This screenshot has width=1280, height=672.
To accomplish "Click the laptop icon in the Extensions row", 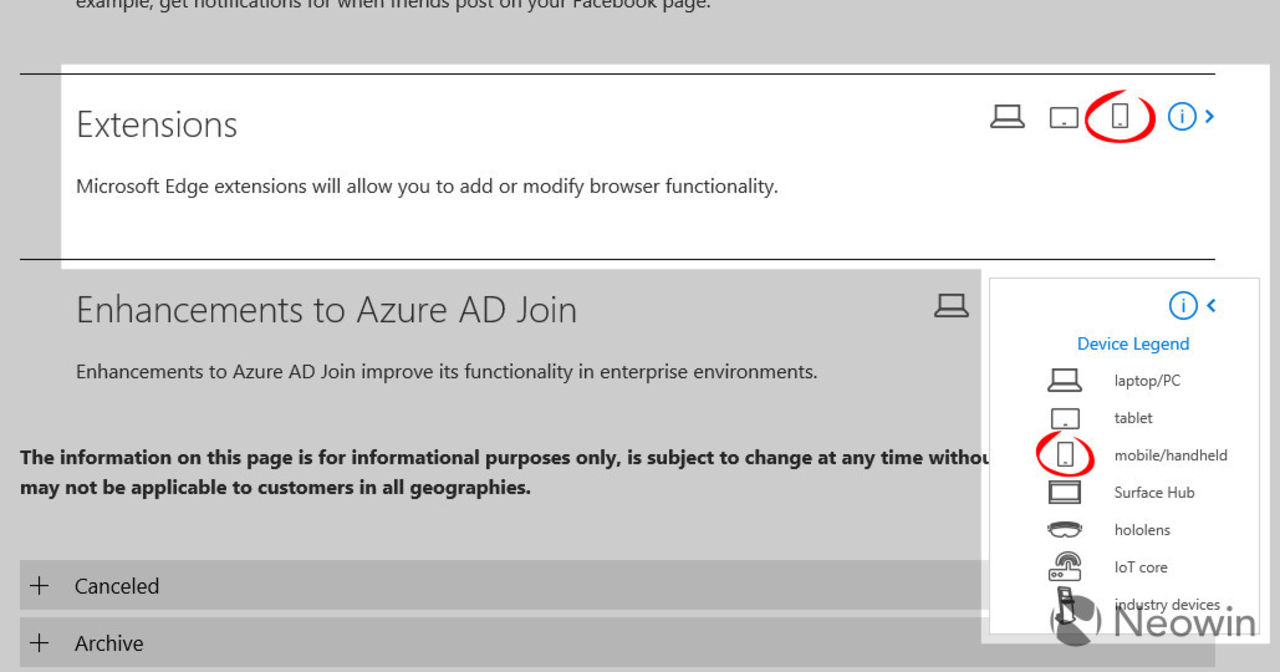I will [x=1007, y=117].
